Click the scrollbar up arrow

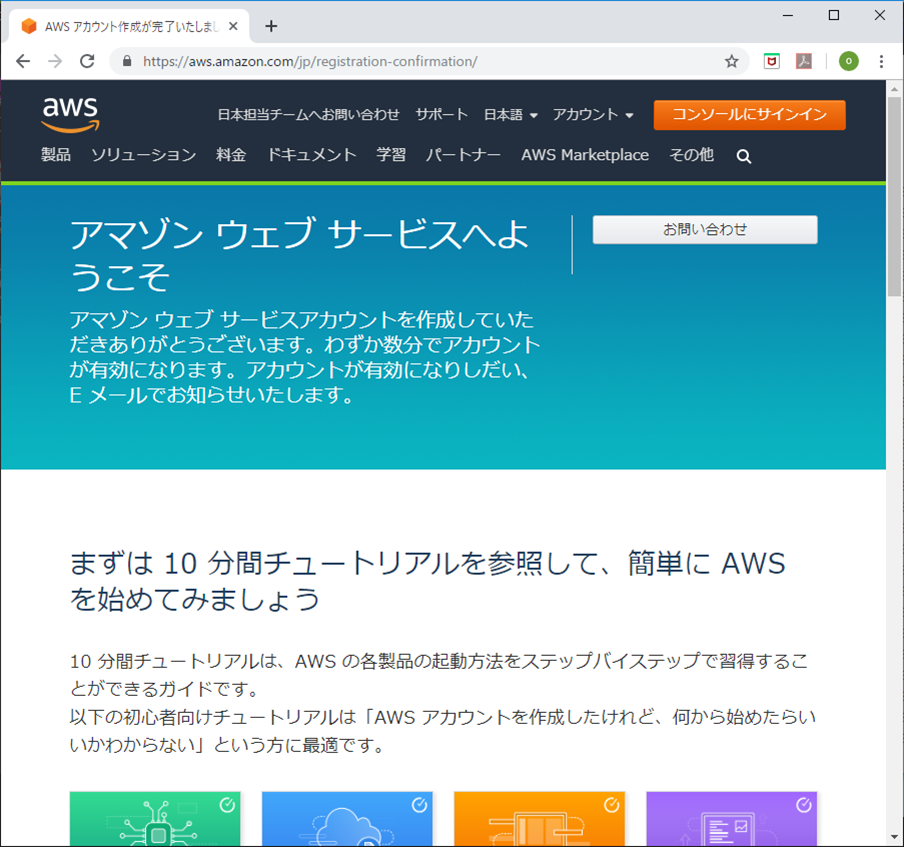894,89
